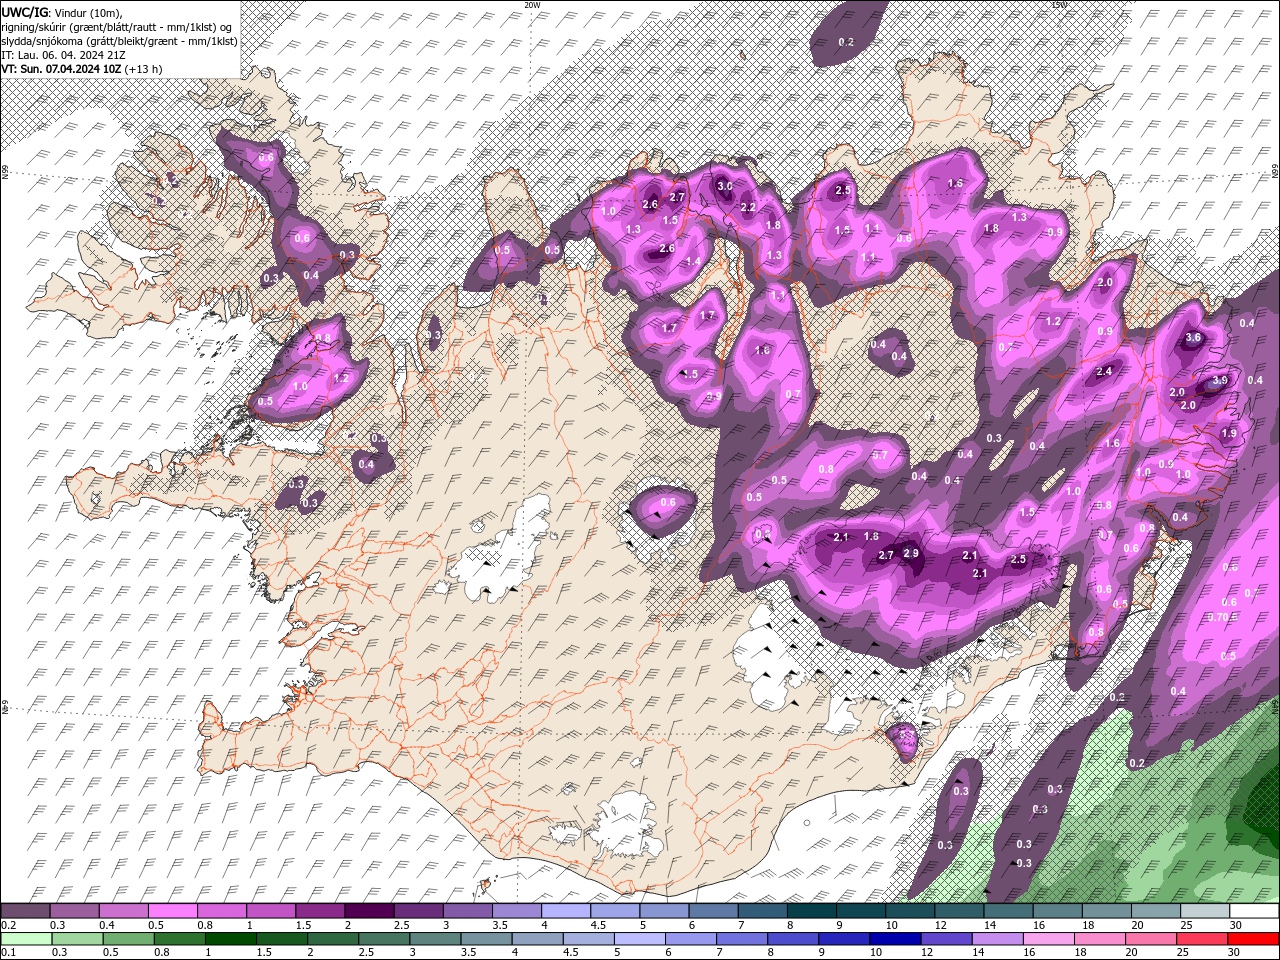
Task: Click the 'UWC/IG: Vindur (10m)' title text
Action: pyautogui.click(x=61, y=12)
